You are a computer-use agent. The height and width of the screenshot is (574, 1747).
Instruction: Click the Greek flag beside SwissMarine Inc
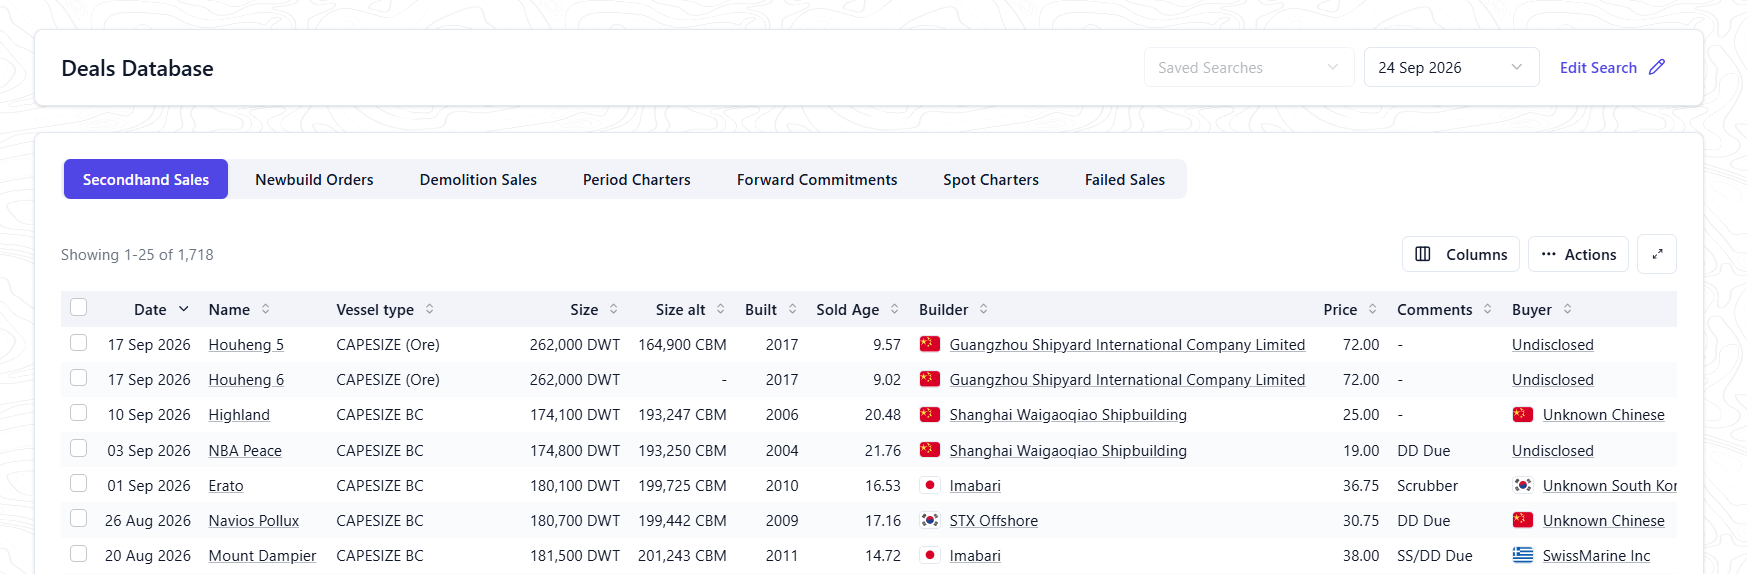[x=1523, y=555]
